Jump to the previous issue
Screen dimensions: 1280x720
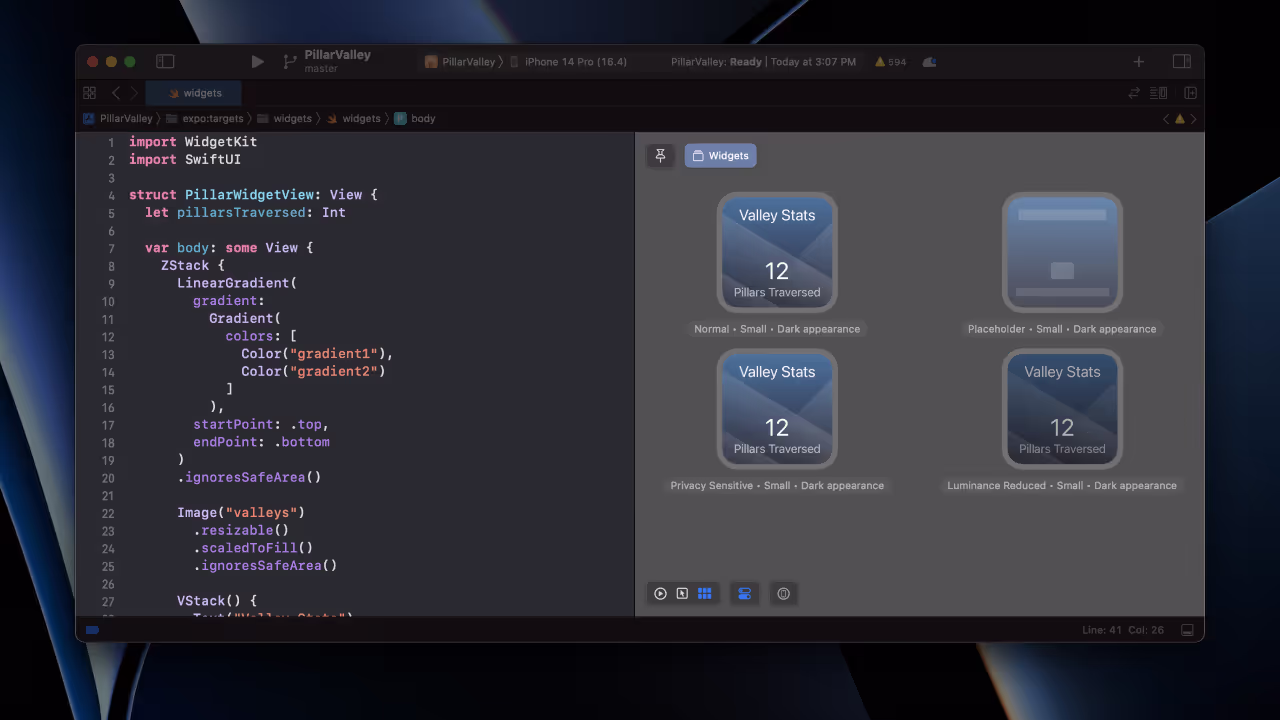1166,118
